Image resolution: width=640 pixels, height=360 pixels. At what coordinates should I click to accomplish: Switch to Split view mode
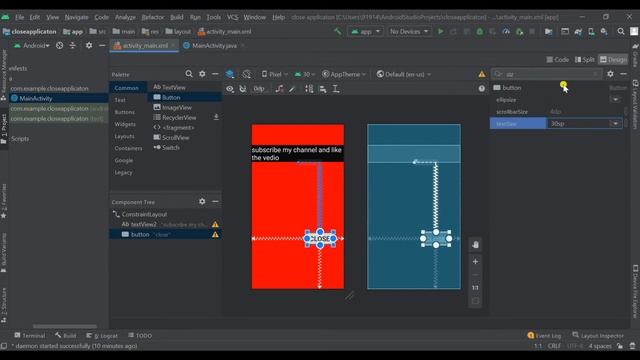(x=584, y=60)
